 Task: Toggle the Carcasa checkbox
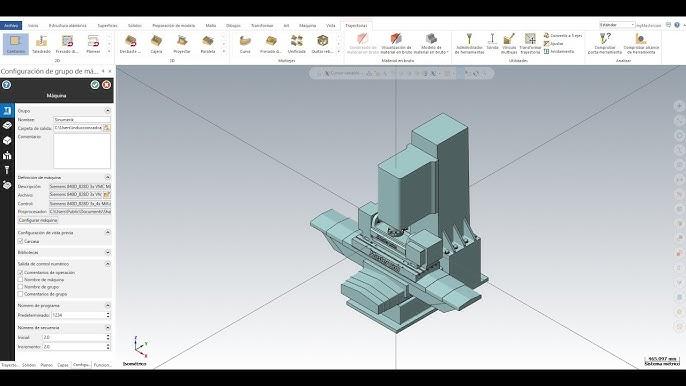(20, 241)
